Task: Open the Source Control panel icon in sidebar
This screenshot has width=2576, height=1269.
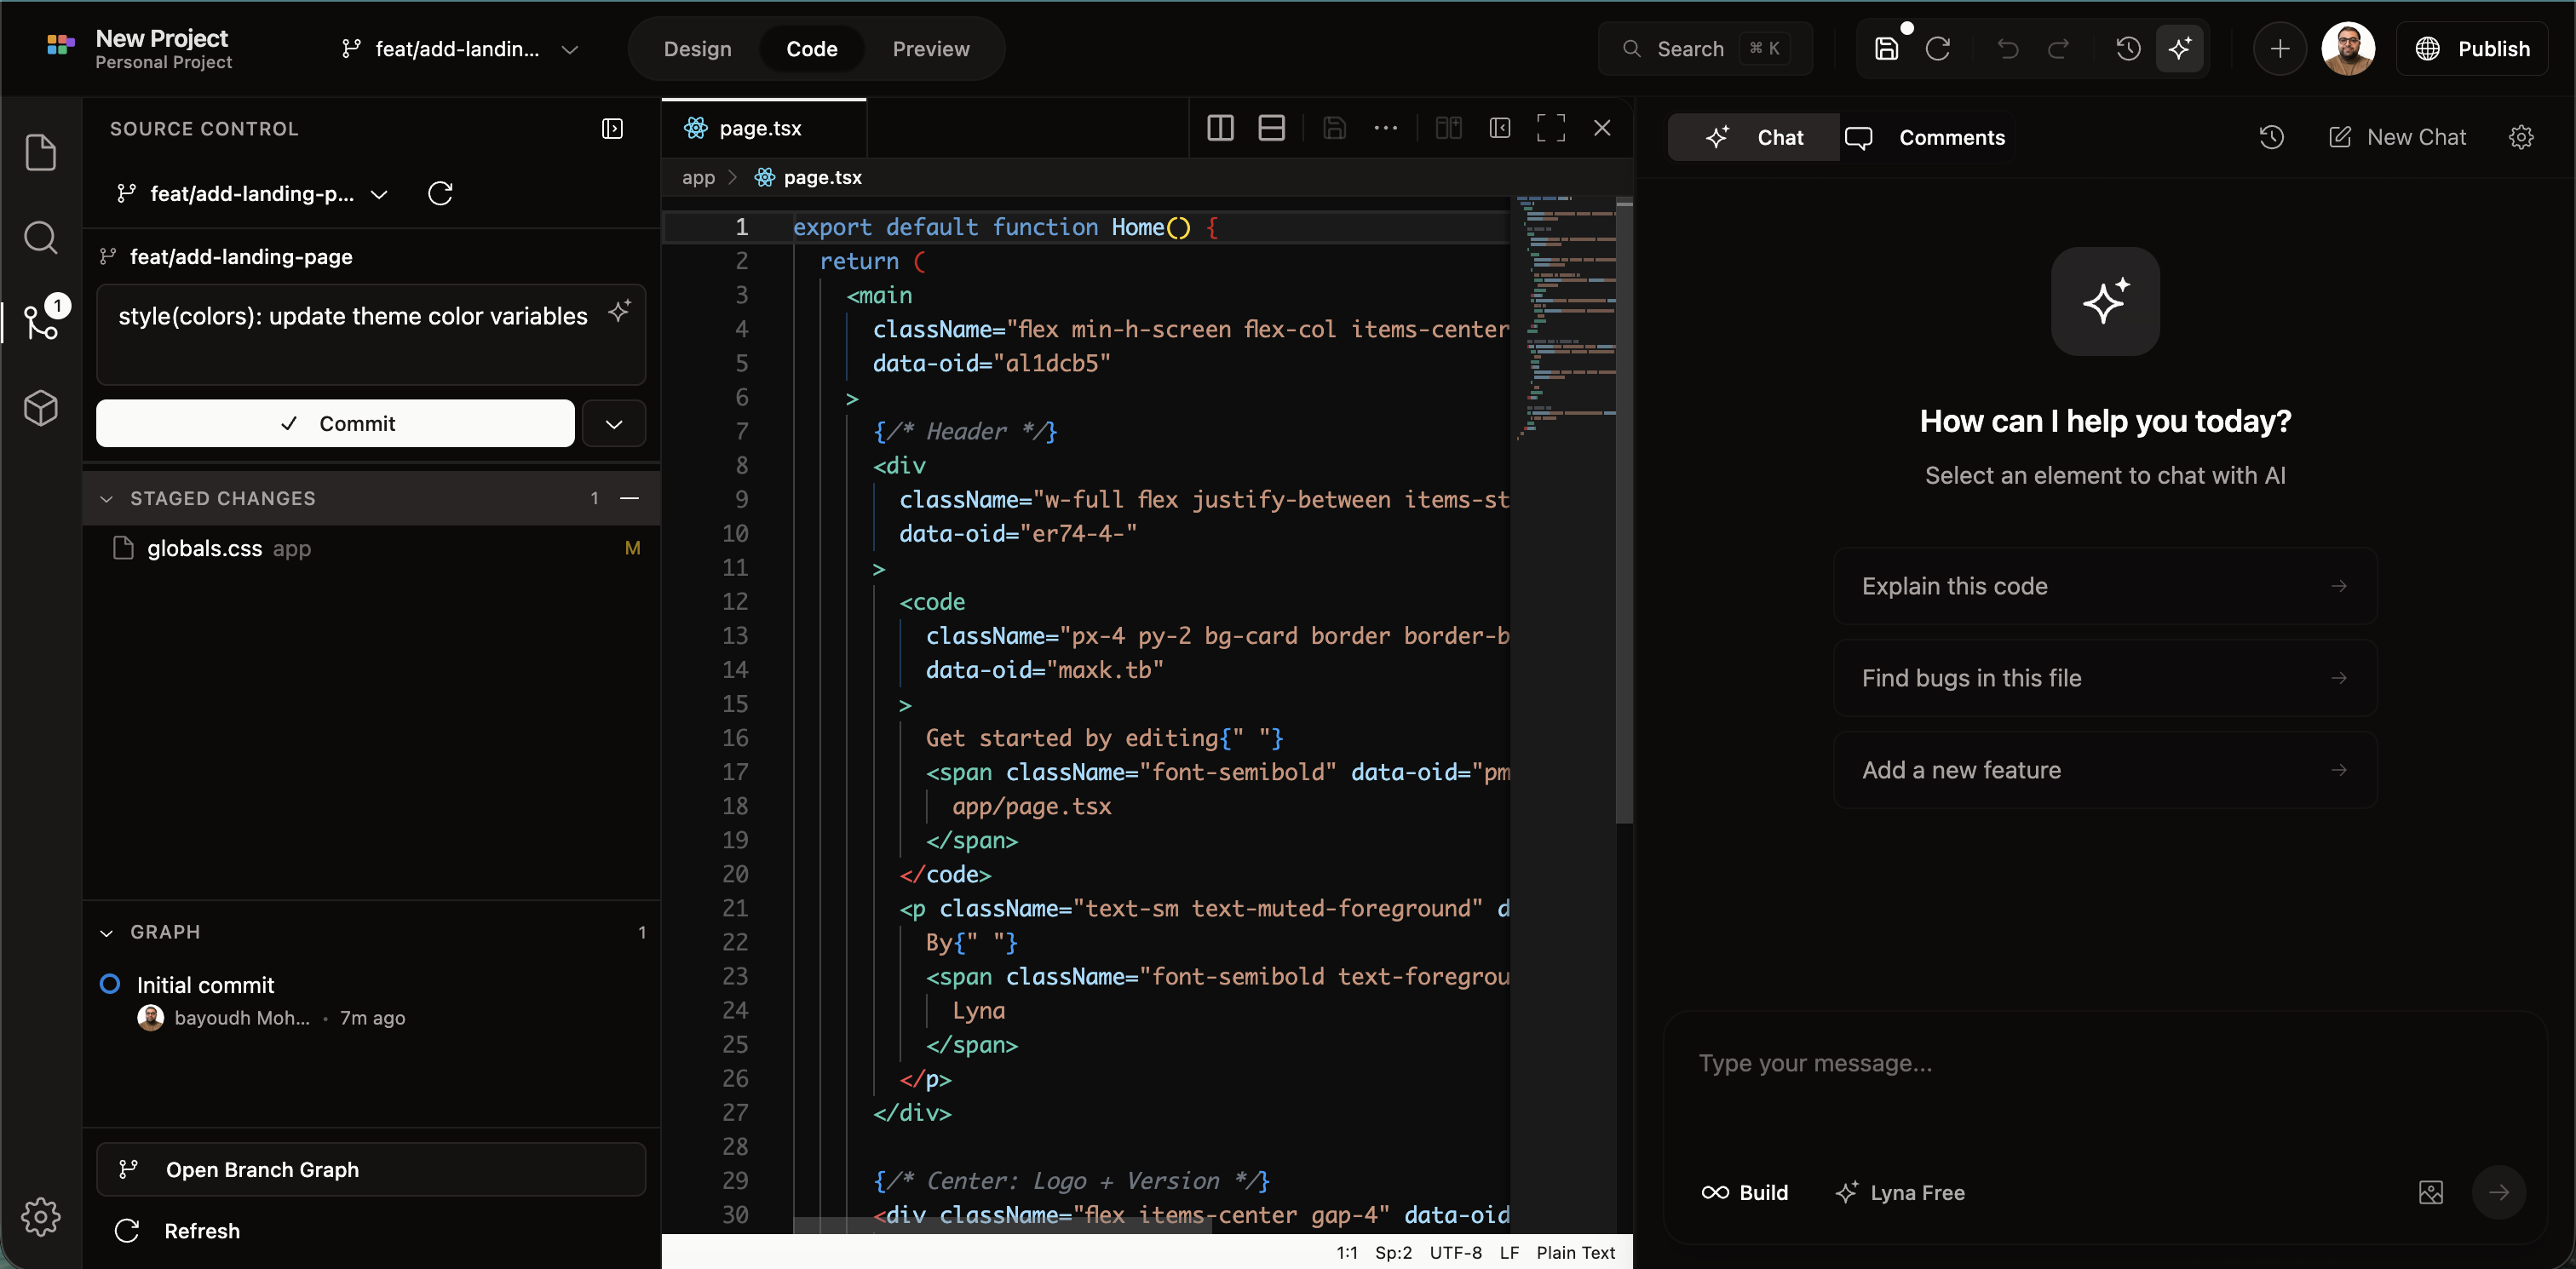Action: (40, 322)
